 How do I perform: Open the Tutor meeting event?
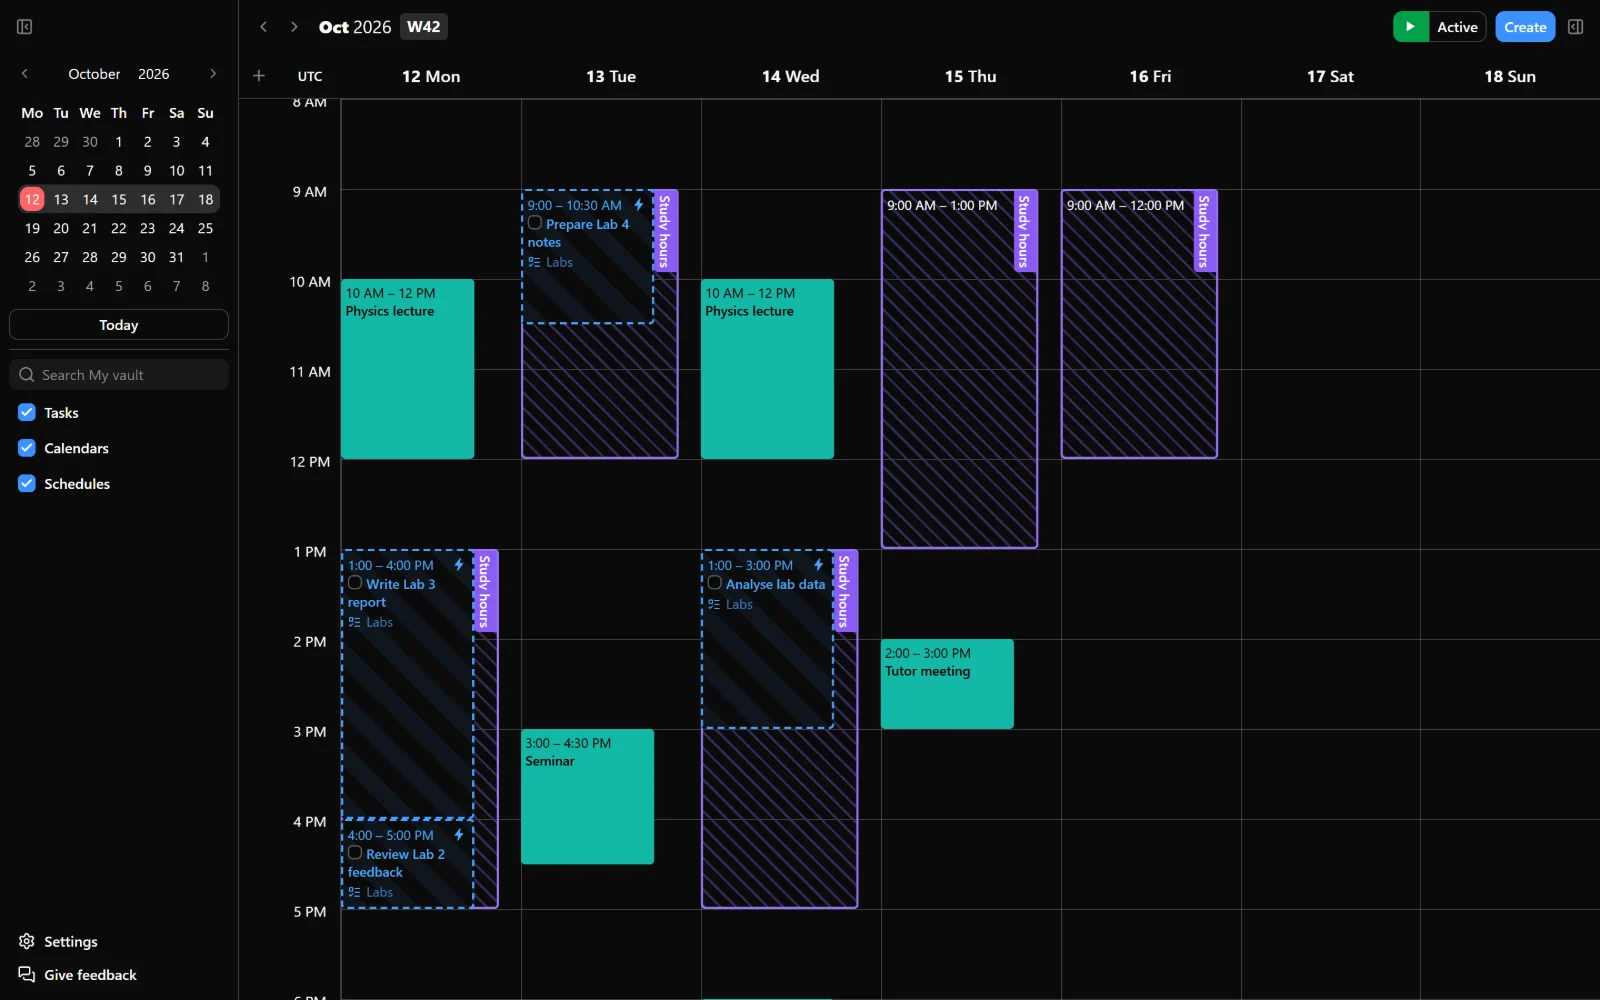pos(947,684)
